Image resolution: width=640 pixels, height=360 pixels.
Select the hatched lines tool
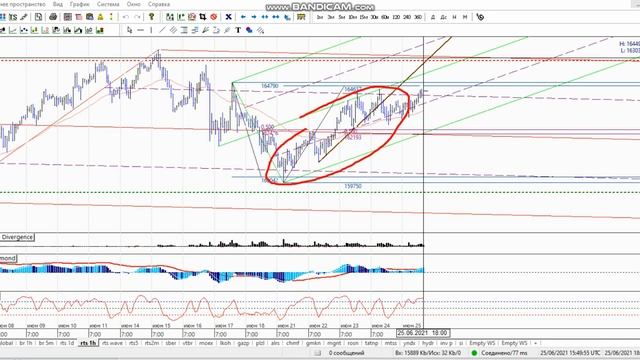coord(260,30)
